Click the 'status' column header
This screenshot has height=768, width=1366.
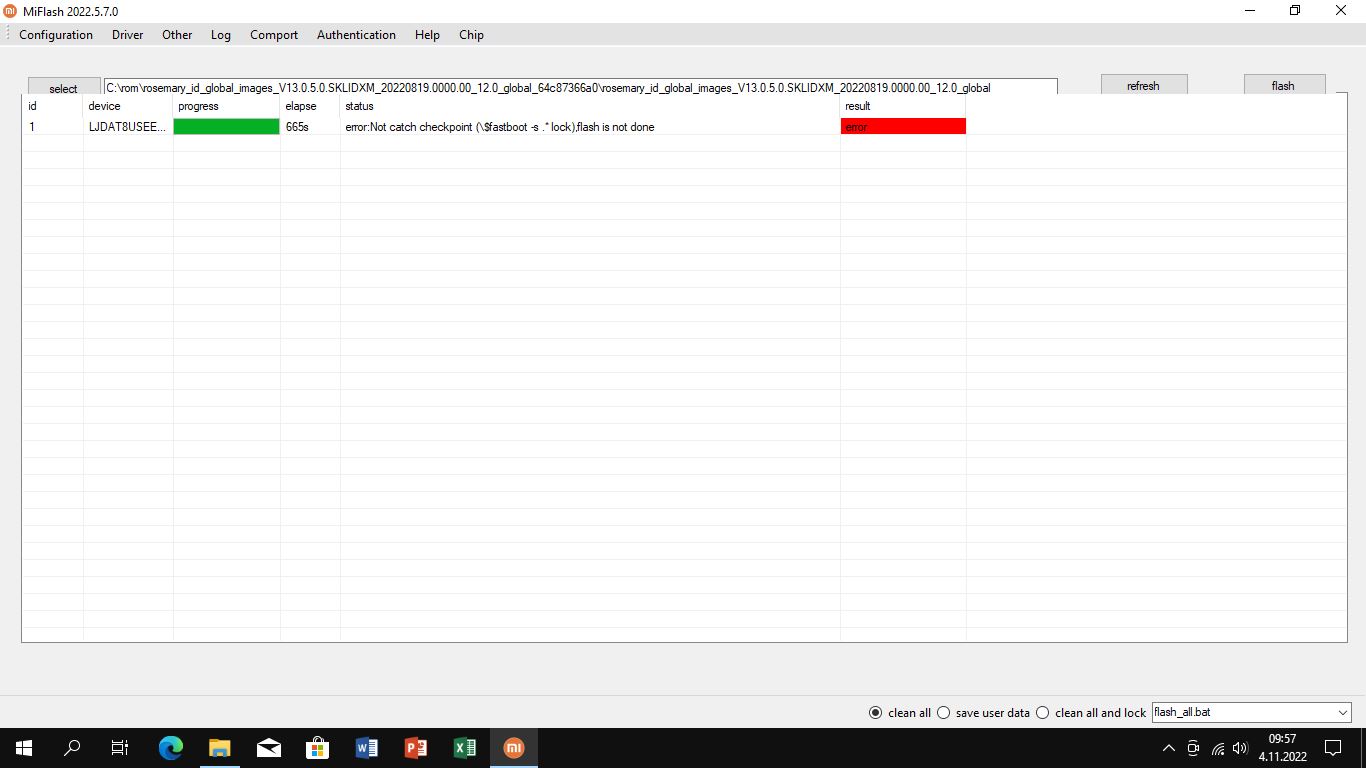coord(590,106)
